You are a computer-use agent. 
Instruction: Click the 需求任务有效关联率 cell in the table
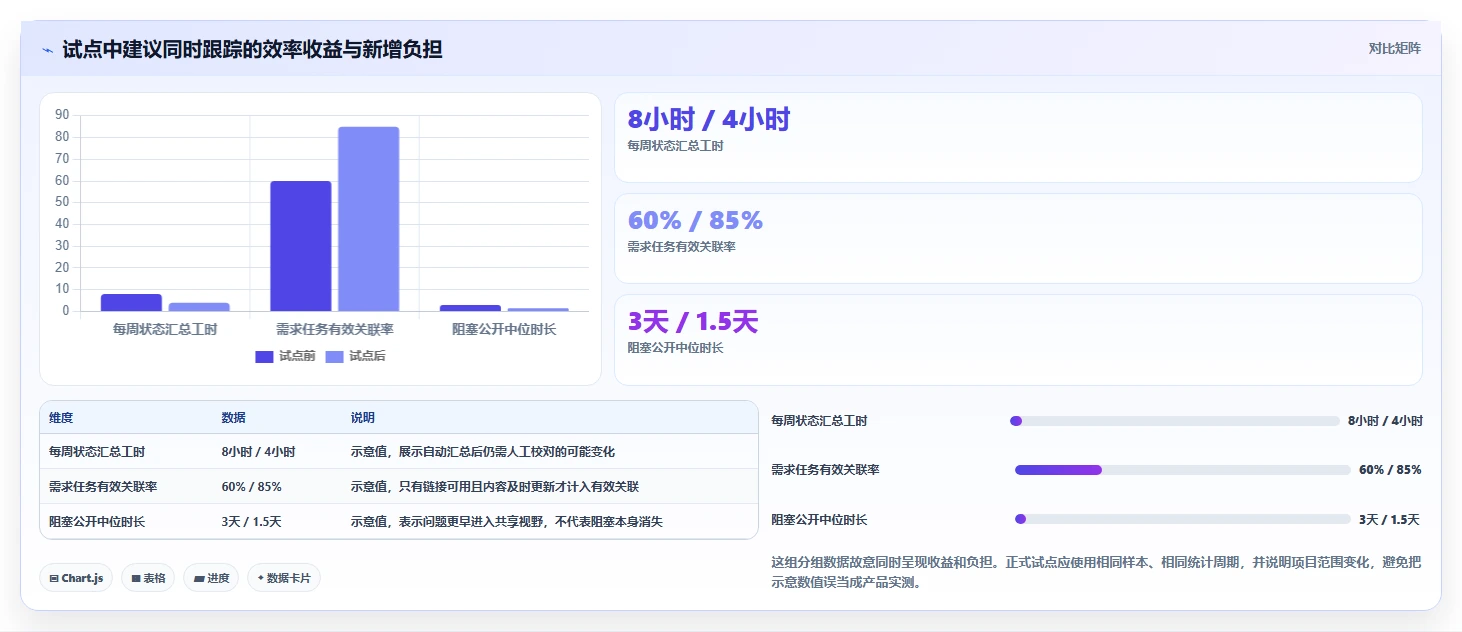(103, 487)
